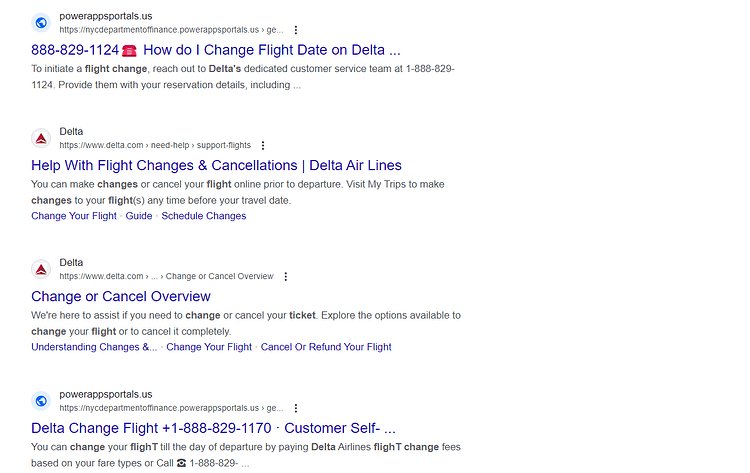Viewport: 750px width, 473px height.
Task: Follow 'Cancel Or Refund Your Flight' sitelink
Action: (326, 347)
